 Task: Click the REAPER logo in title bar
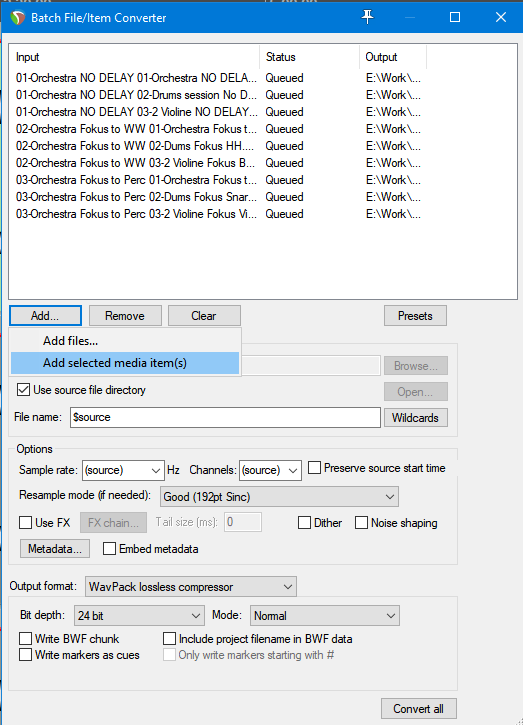(x=18, y=18)
